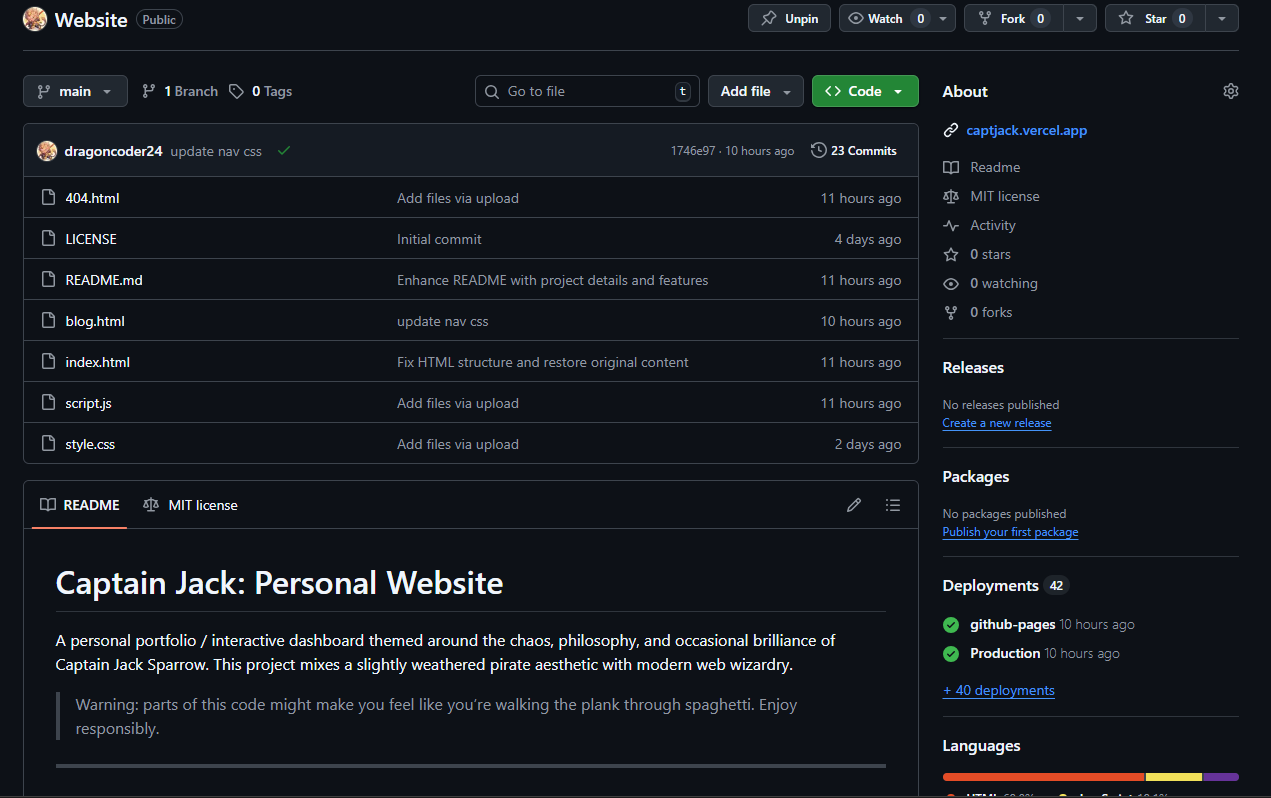The width and height of the screenshot is (1271, 798).
Task: Open the Activity page from About
Action: 992,225
